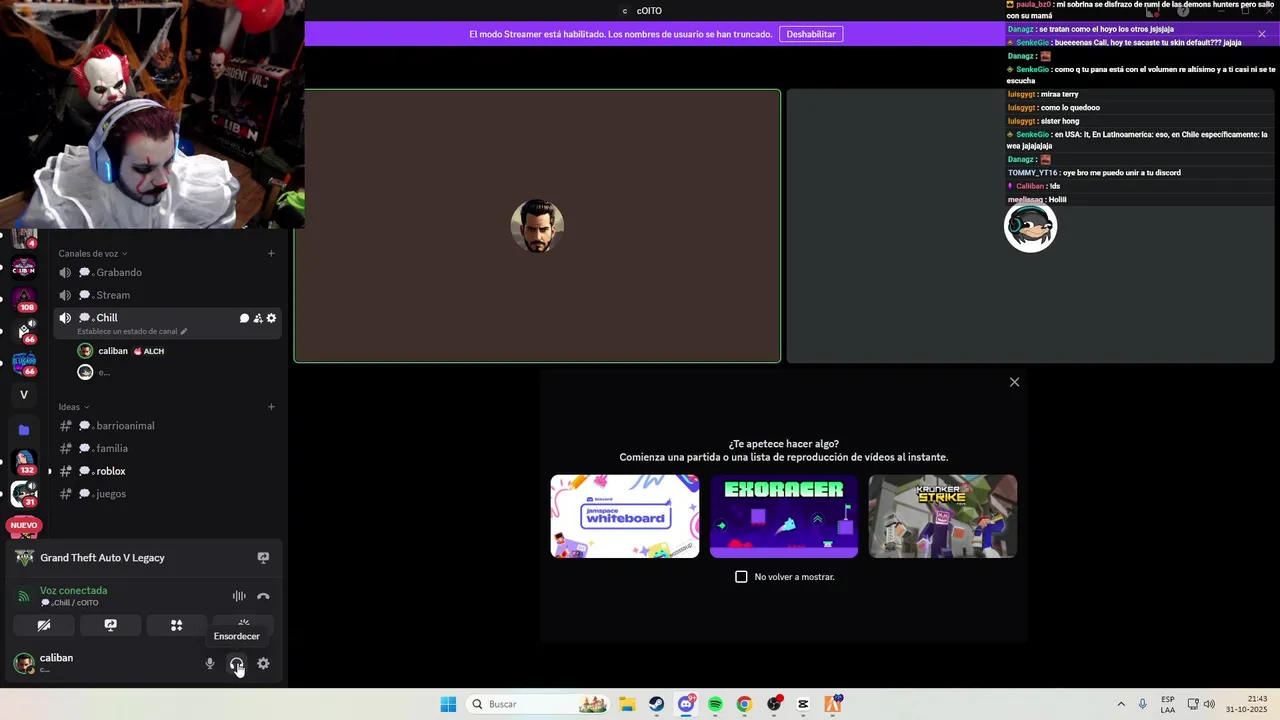Click the taskbar Buscar search box

[540, 704]
